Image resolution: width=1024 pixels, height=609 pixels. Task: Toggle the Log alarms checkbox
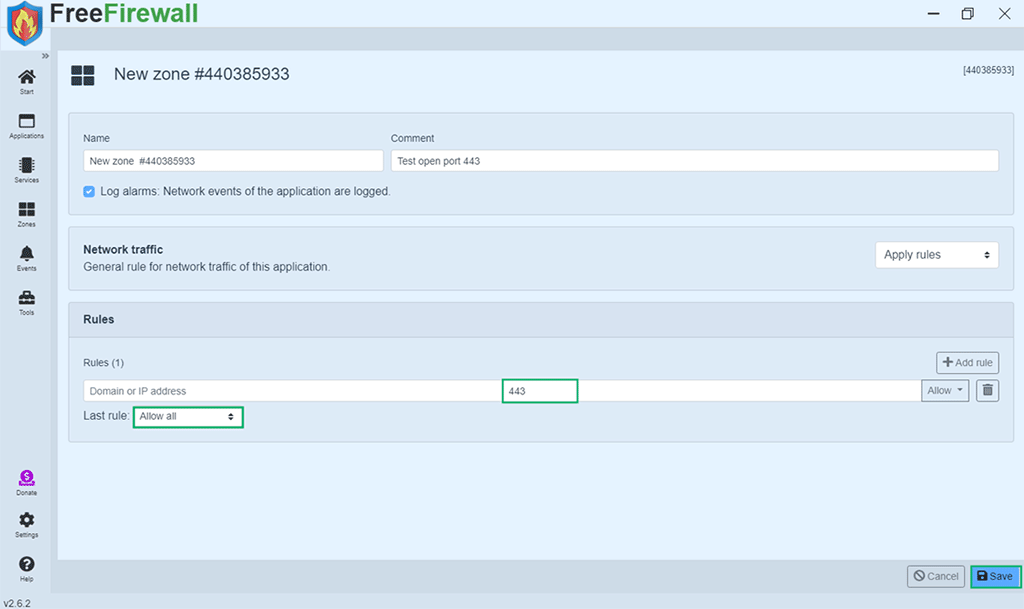click(x=89, y=191)
